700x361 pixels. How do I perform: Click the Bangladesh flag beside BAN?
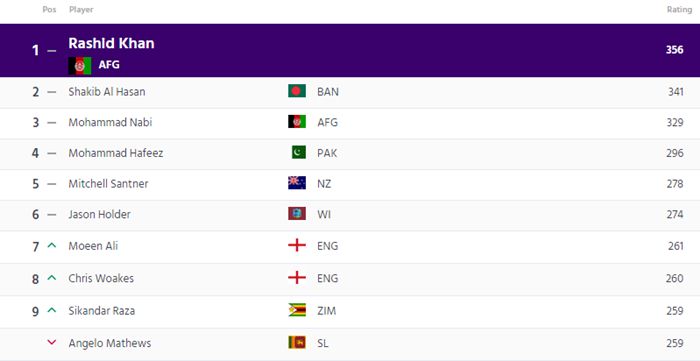click(x=297, y=91)
